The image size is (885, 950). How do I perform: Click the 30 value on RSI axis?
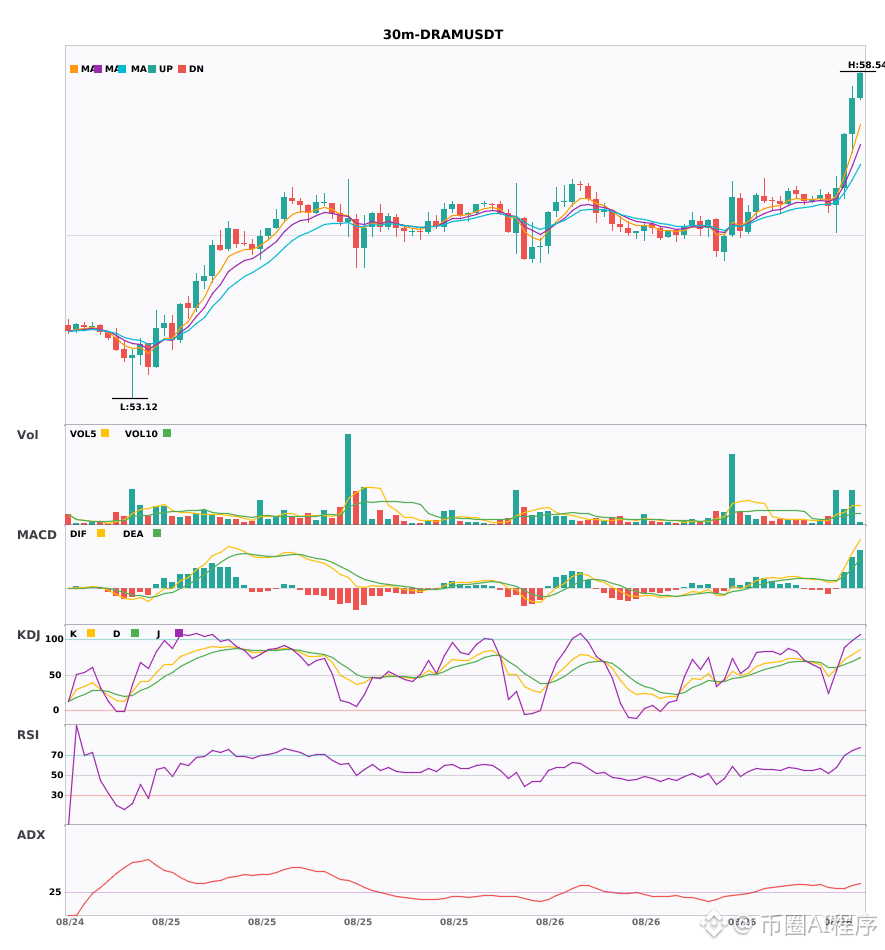[58, 795]
